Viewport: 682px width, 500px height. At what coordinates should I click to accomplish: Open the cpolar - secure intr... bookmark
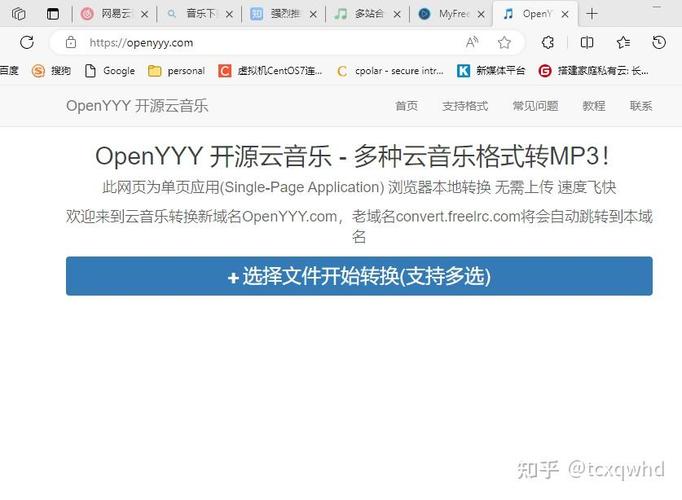click(x=390, y=70)
